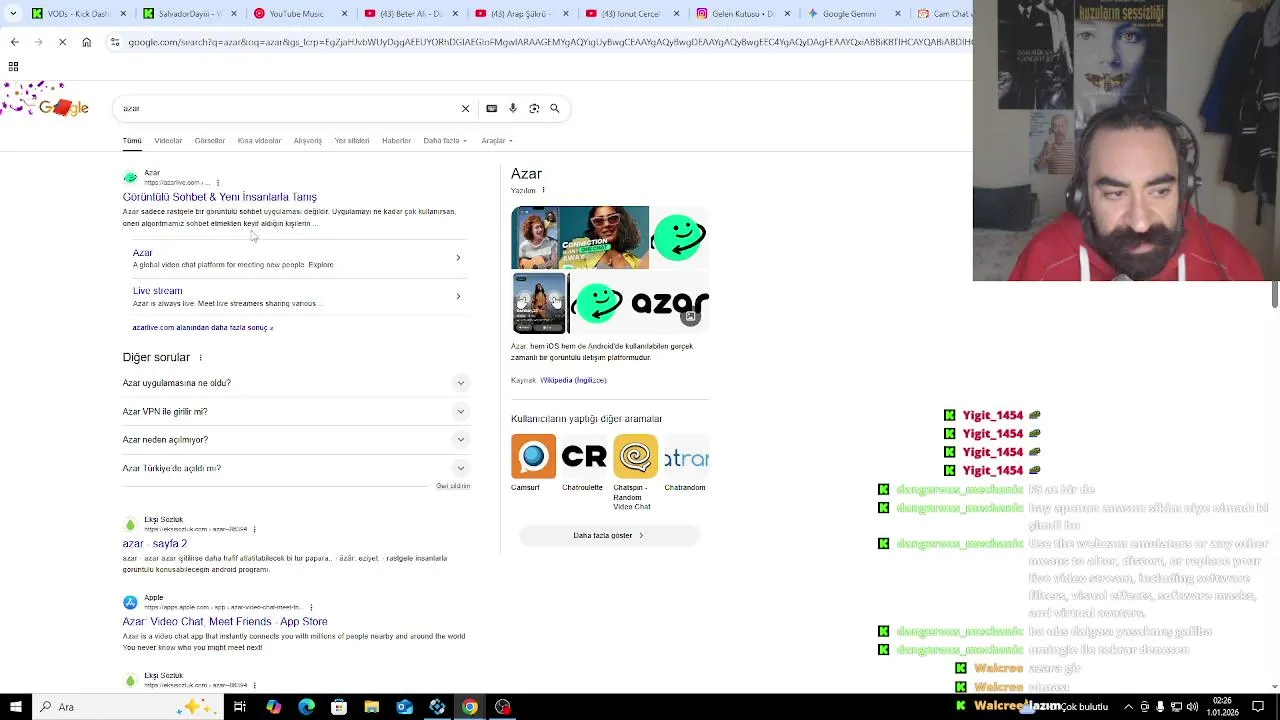This screenshot has width=1280, height=720.
Task: Click 'Daha fazla göster' button
Action: pyautogui.click(x=609, y=536)
